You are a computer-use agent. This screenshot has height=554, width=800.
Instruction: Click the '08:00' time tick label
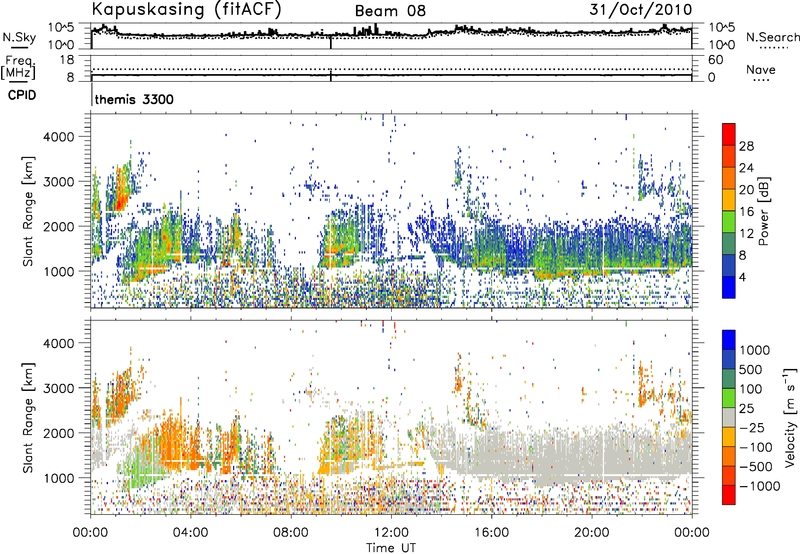[x=291, y=533]
